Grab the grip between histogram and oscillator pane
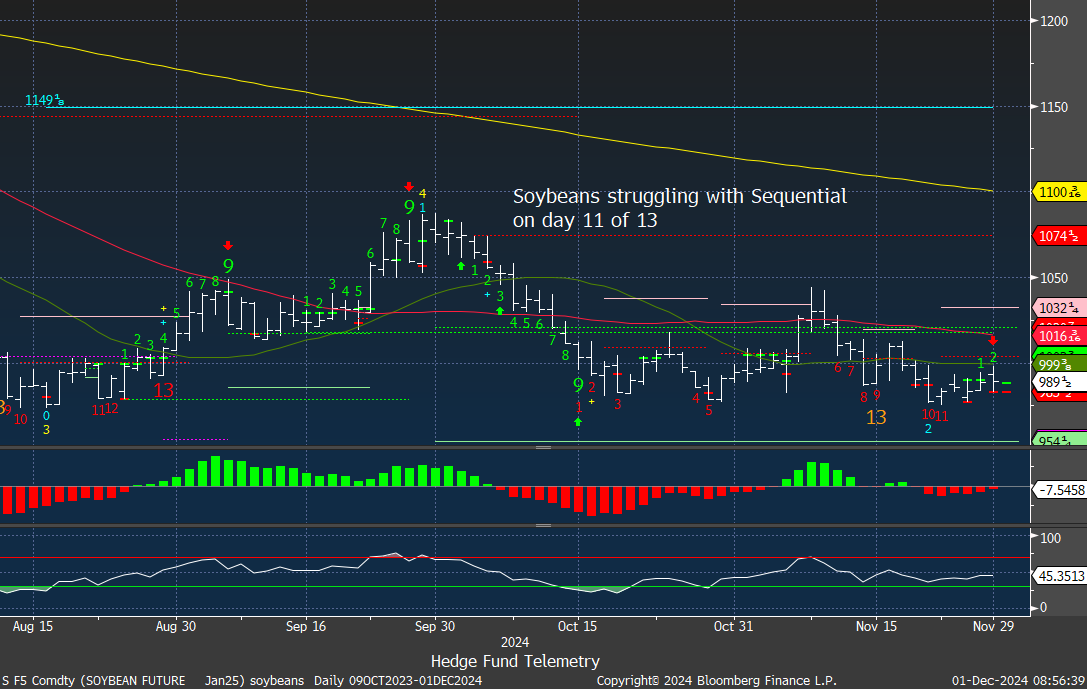Viewport: 1087px width, 689px height. pyautogui.click(x=544, y=525)
